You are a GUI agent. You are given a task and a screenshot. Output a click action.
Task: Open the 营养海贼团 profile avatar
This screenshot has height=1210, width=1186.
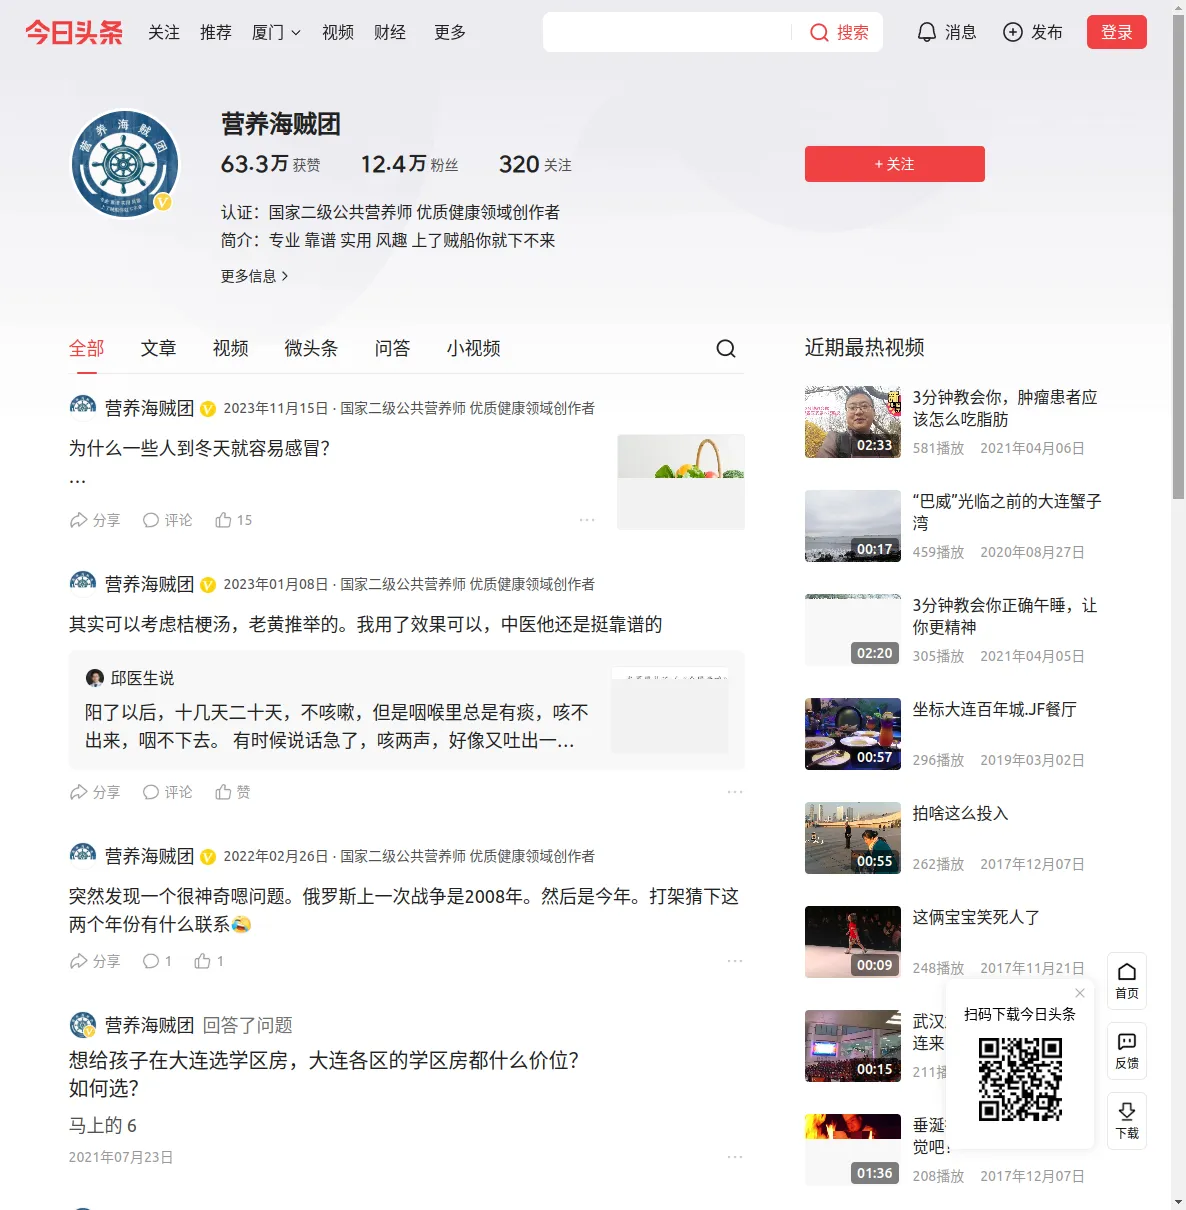(x=125, y=164)
